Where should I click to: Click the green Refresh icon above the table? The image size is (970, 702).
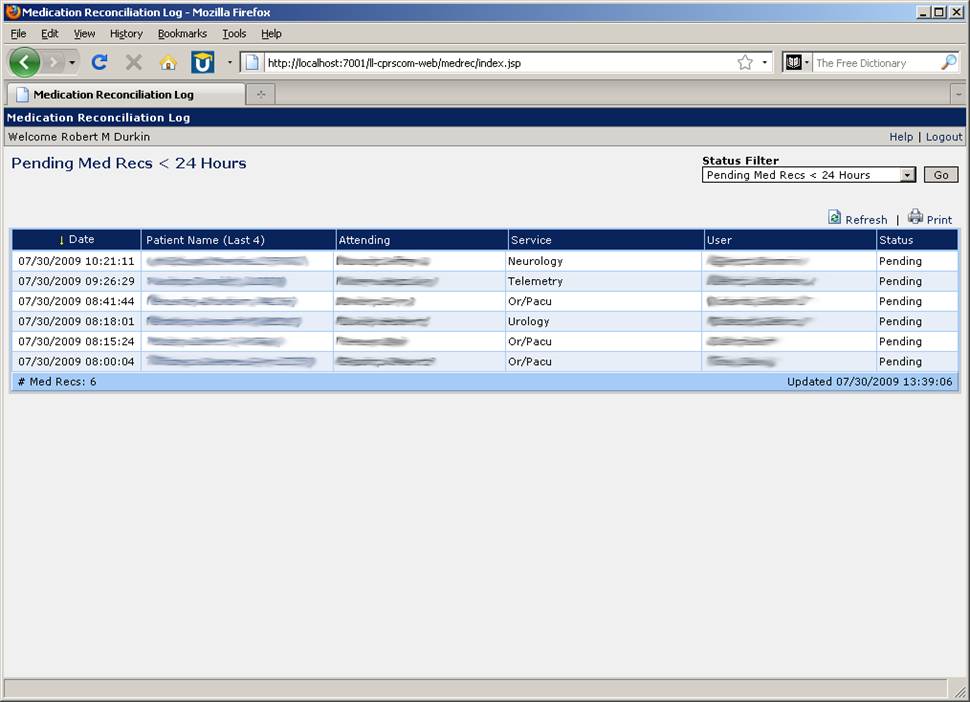pos(835,218)
